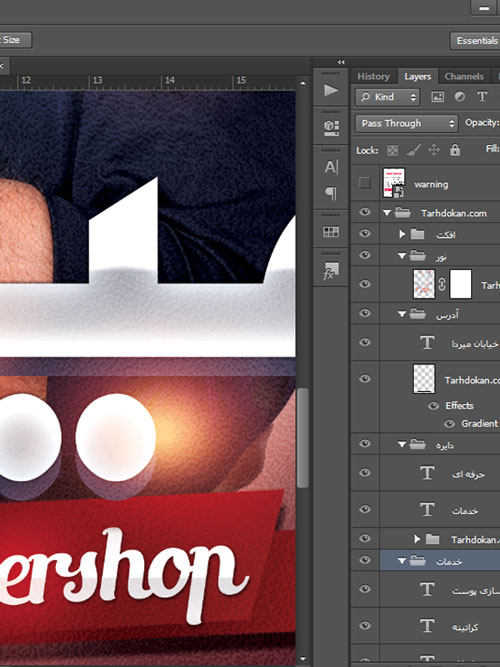Select the خیابان میردا text layer T icon
The width and height of the screenshot is (500, 667).
(x=427, y=342)
